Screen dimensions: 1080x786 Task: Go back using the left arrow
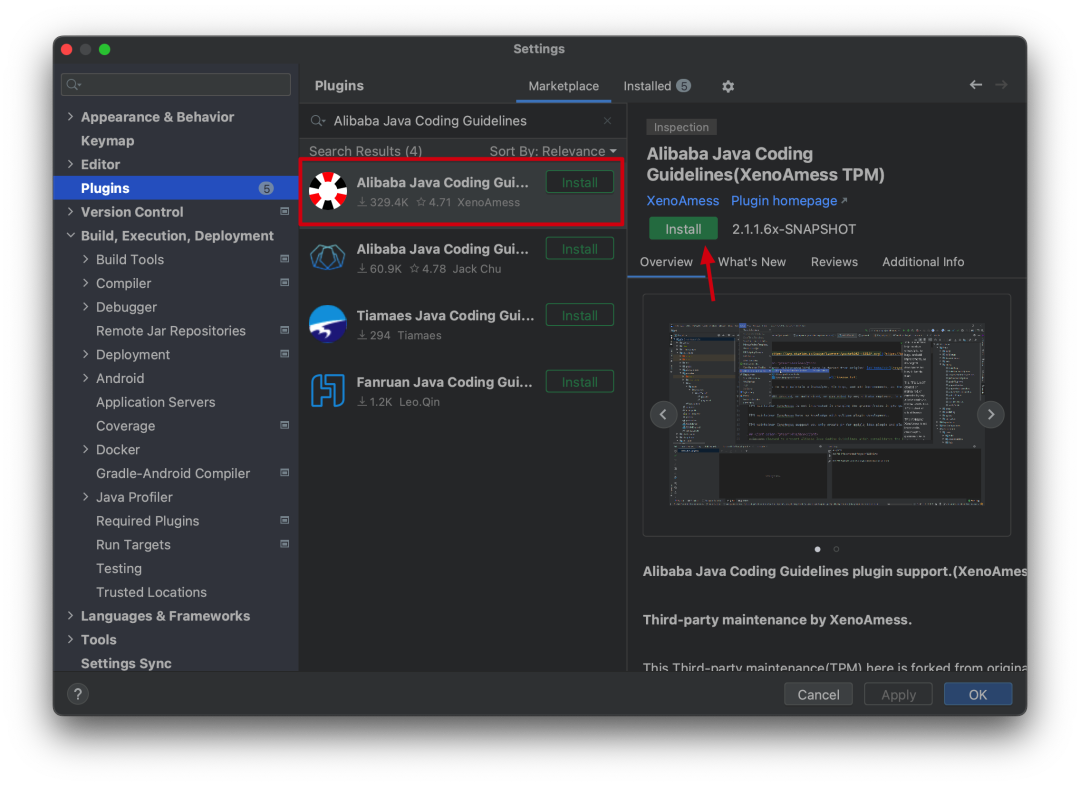[x=975, y=85]
